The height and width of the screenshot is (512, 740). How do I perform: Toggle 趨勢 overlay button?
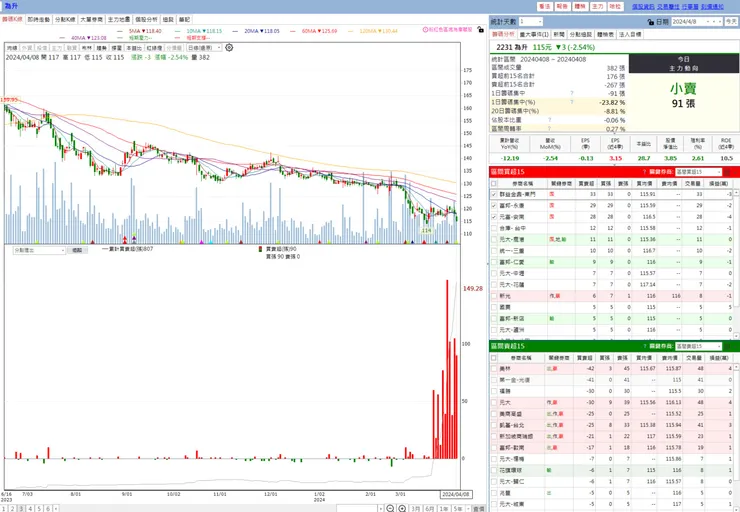pos(101,48)
